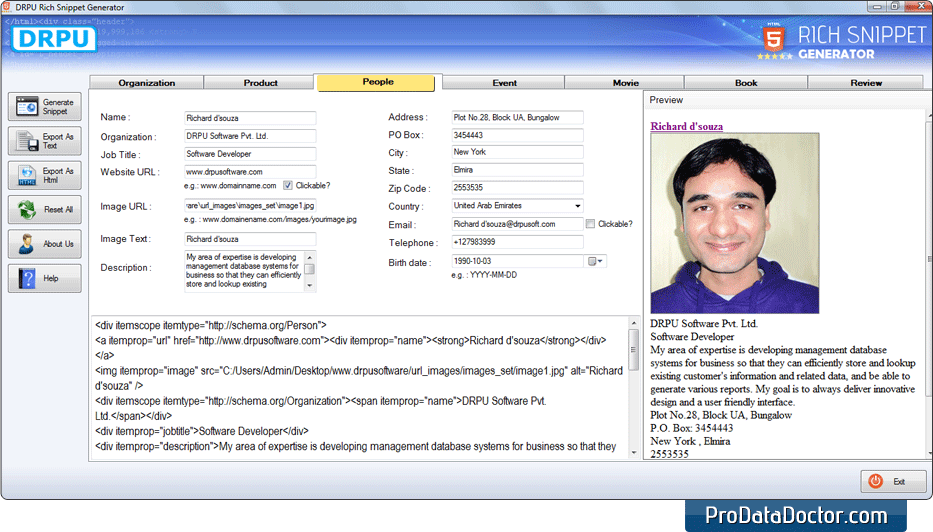
Task: Click the DRPU logo
Action: click(x=54, y=39)
